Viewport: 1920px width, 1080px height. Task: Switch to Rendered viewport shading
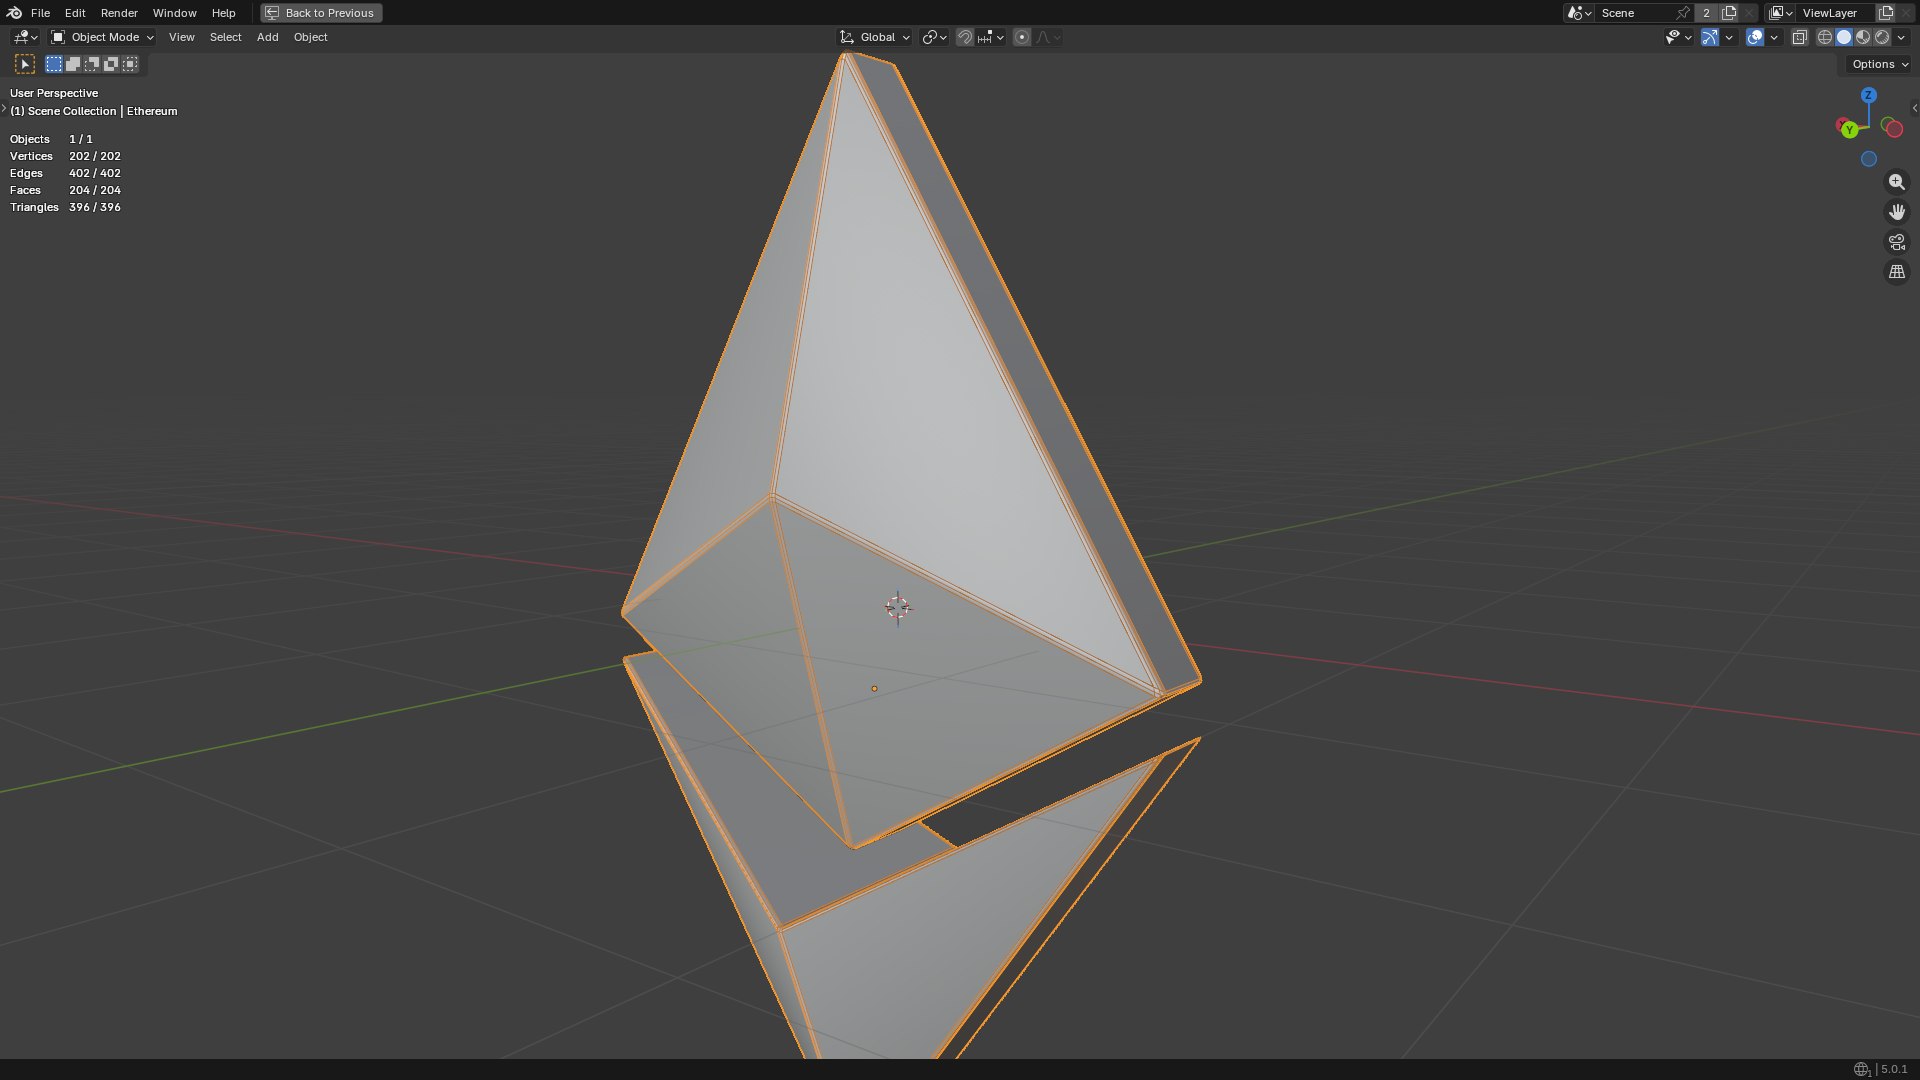pyautogui.click(x=1882, y=37)
